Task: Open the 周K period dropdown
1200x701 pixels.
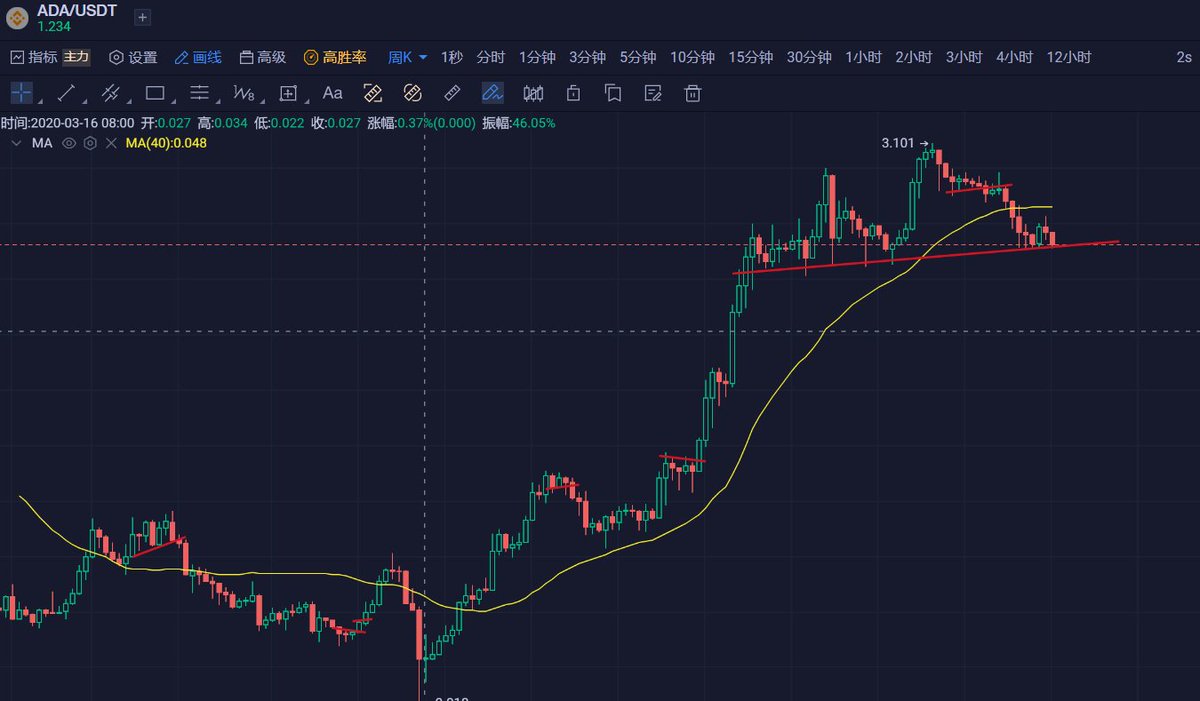Action: click(408, 57)
